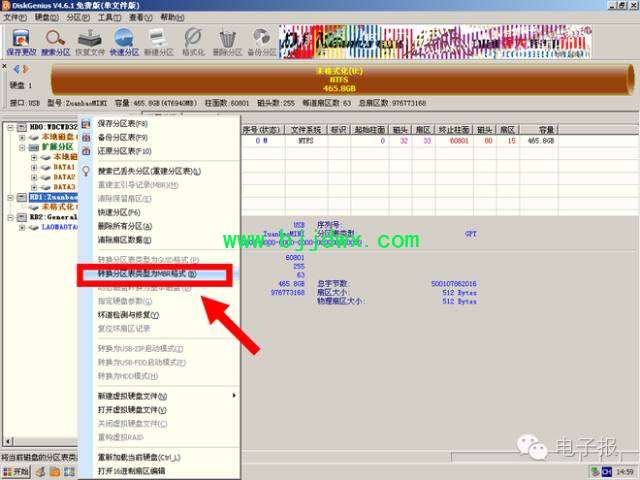Expand the DATA2 partition node
The width and height of the screenshot is (640, 480).
tap(34, 177)
